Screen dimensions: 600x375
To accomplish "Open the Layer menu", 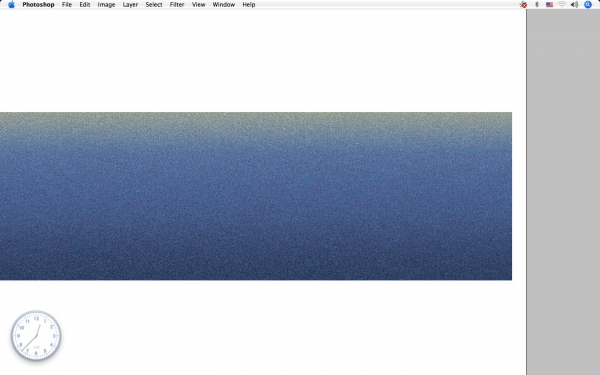I will [x=130, y=5].
